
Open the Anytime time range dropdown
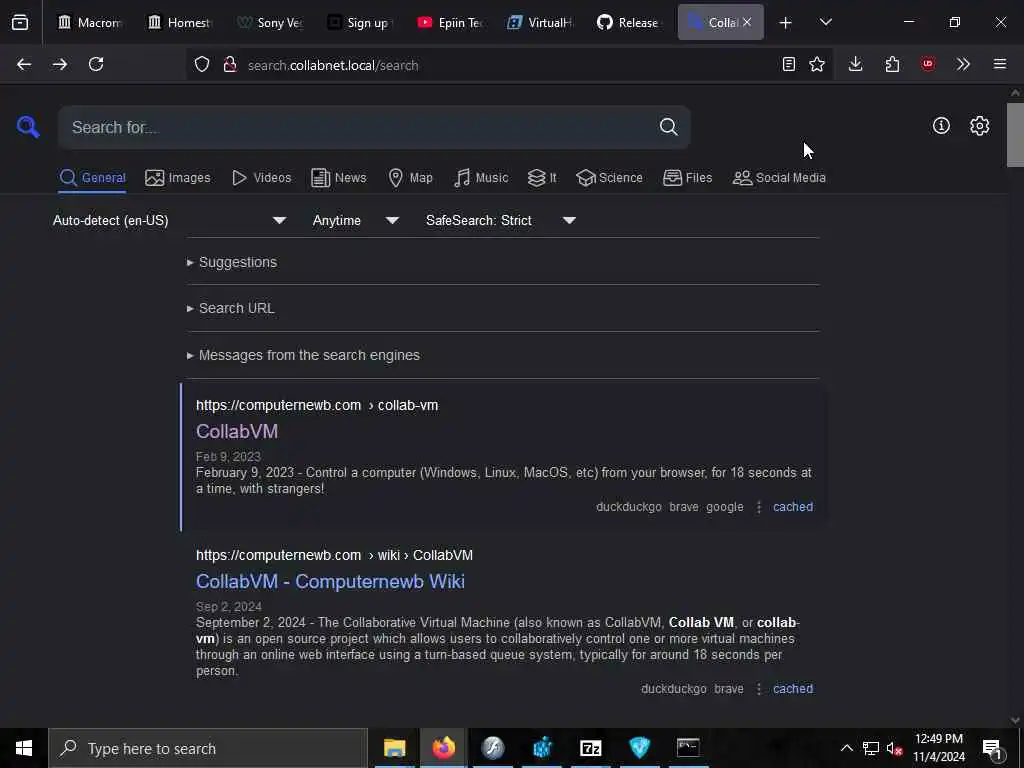(x=355, y=220)
